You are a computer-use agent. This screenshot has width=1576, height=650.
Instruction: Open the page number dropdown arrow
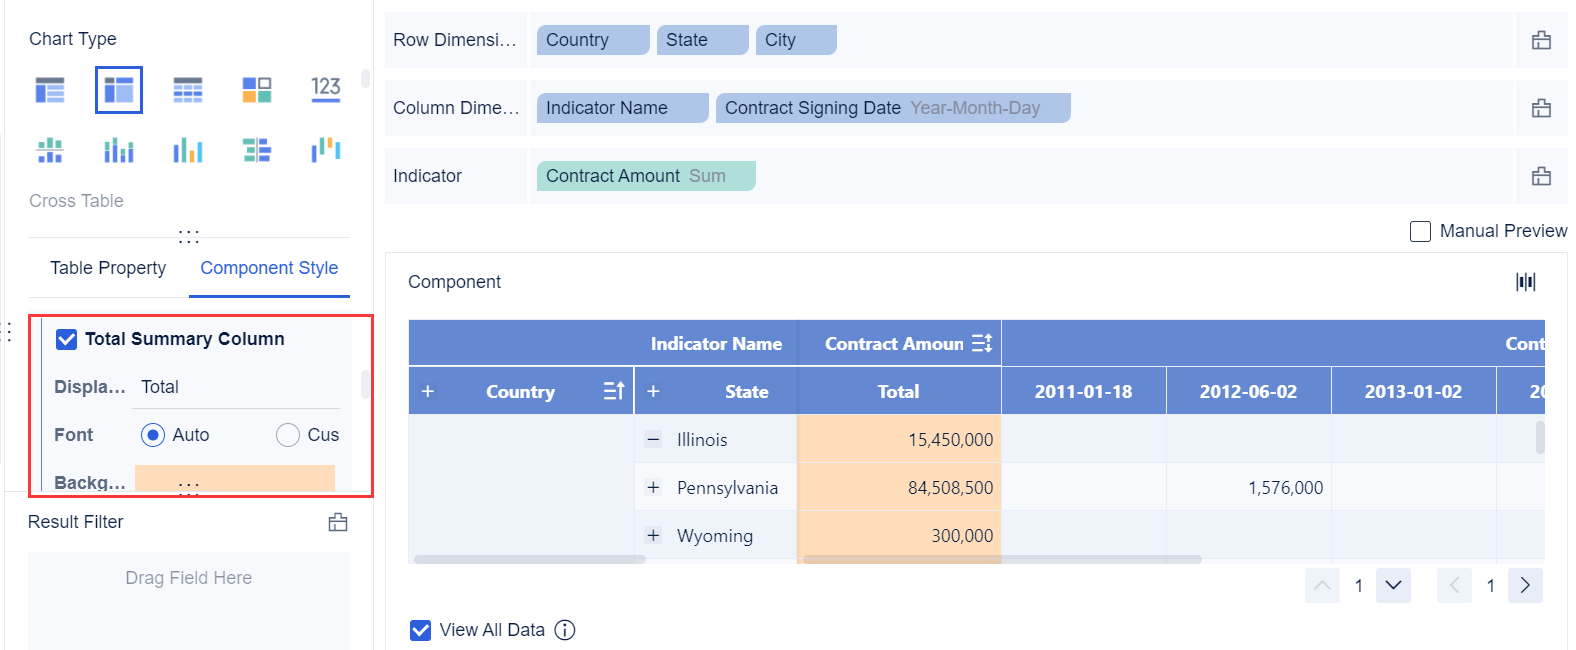(1393, 585)
